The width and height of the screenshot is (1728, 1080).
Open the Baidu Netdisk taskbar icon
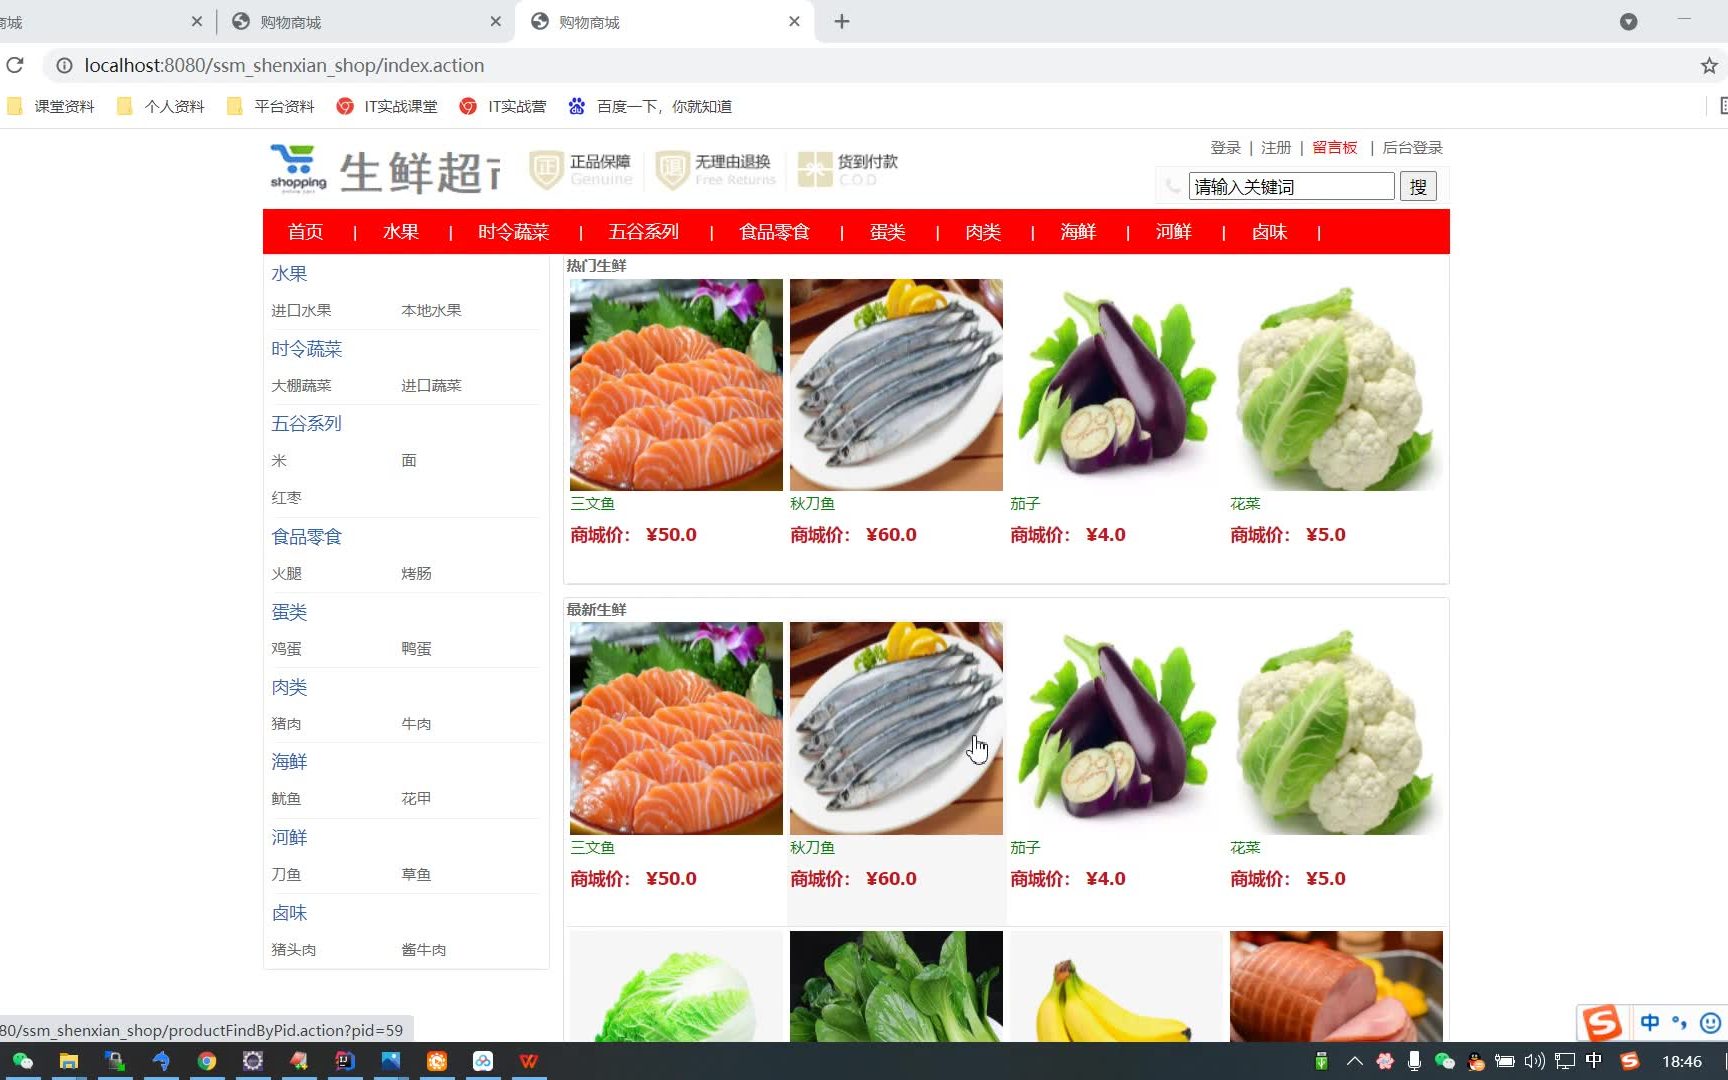483,1061
